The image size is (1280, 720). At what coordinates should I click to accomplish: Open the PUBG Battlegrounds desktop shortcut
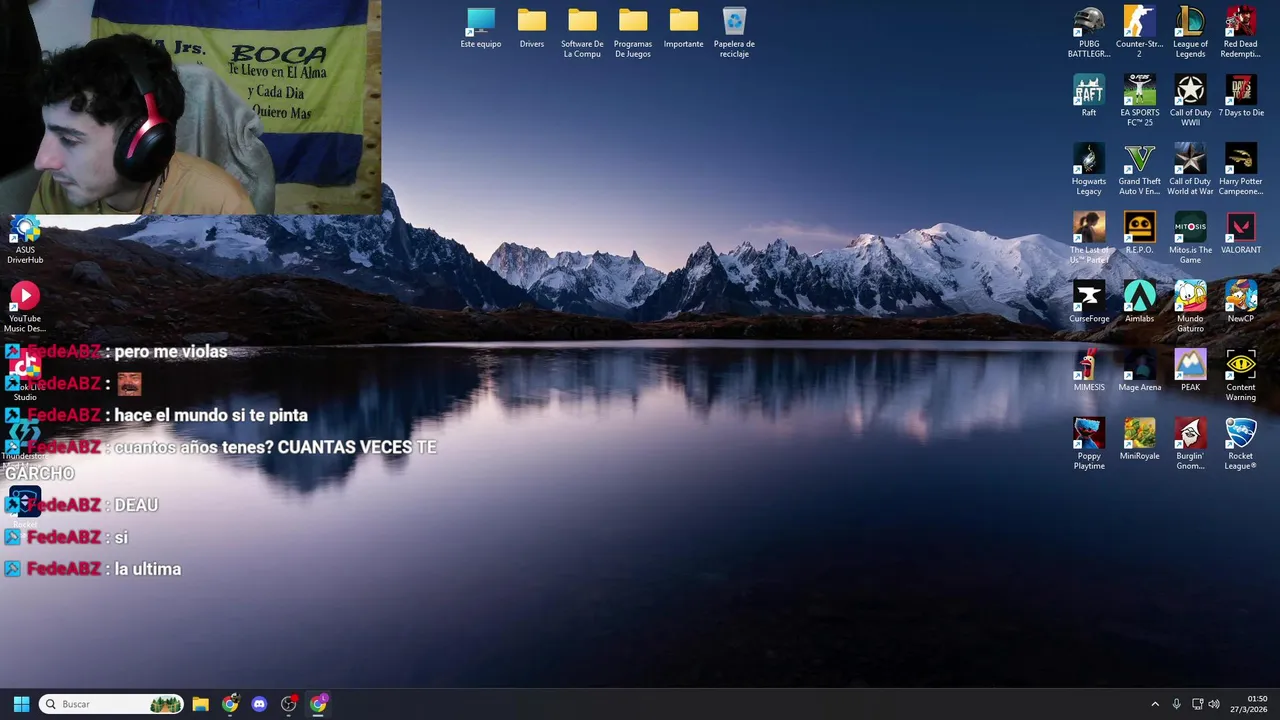[x=1089, y=32]
